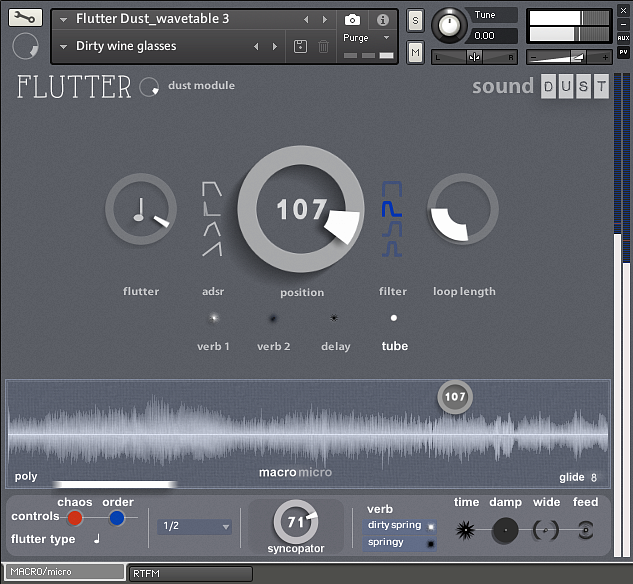
Task: Click the 107 position marker on waveform
Action: (x=455, y=397)
